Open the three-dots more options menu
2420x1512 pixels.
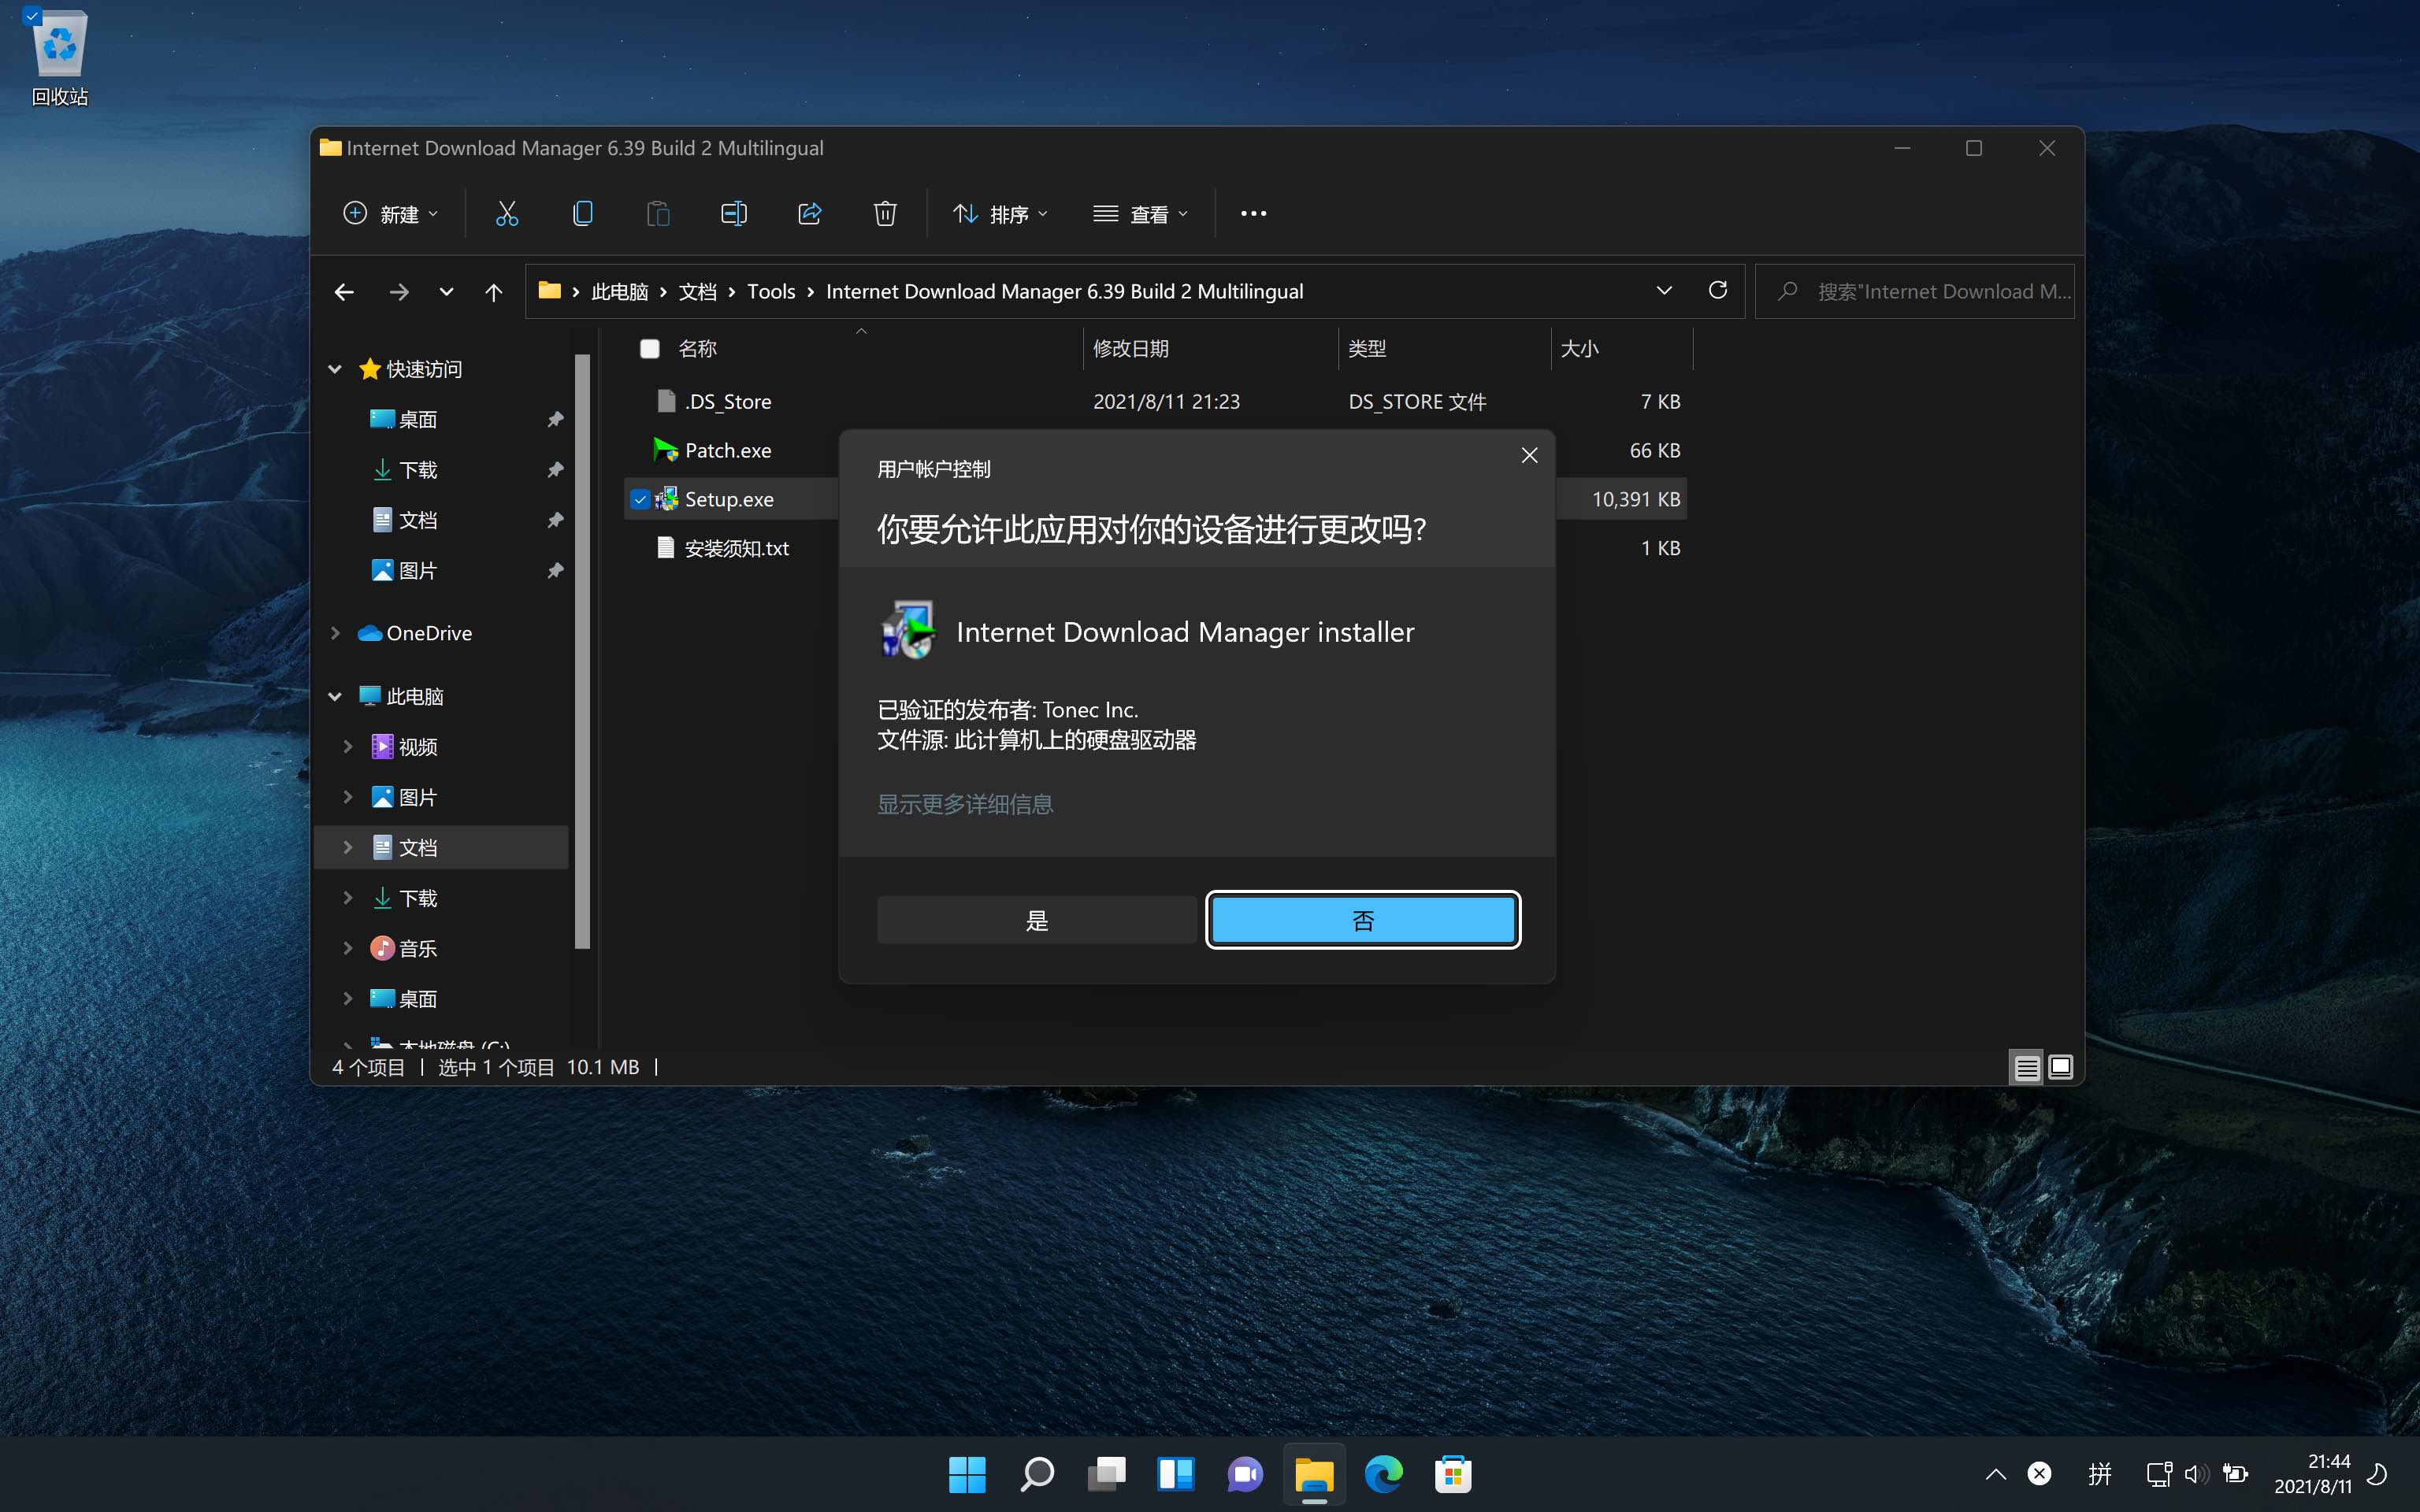[1253, 214]
